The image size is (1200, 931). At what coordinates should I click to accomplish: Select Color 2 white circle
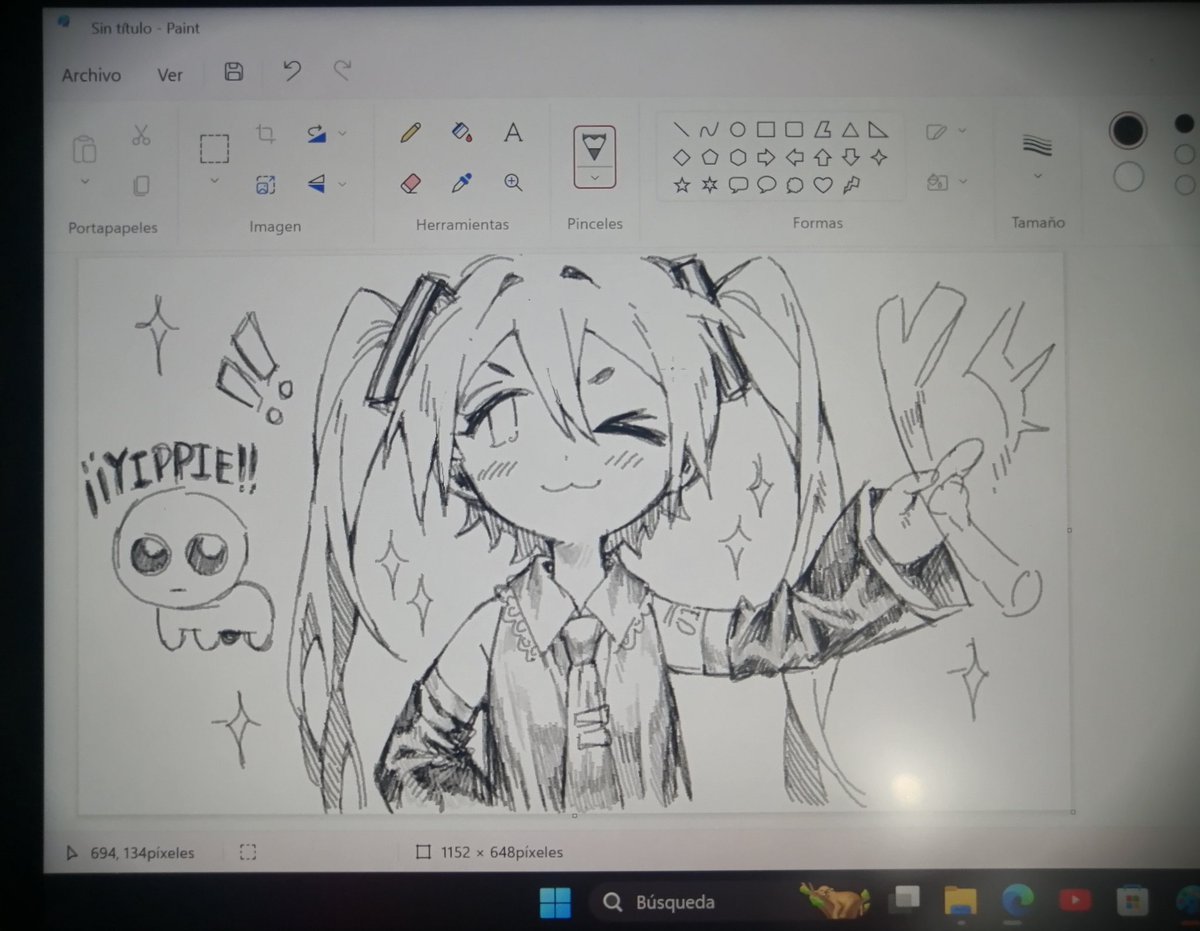pos(1128,177)
